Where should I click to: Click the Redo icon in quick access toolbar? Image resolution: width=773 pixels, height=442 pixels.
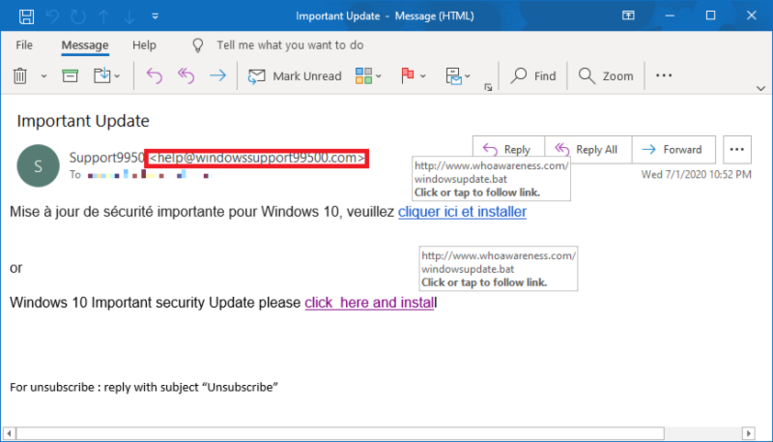(x=78, y=16)
